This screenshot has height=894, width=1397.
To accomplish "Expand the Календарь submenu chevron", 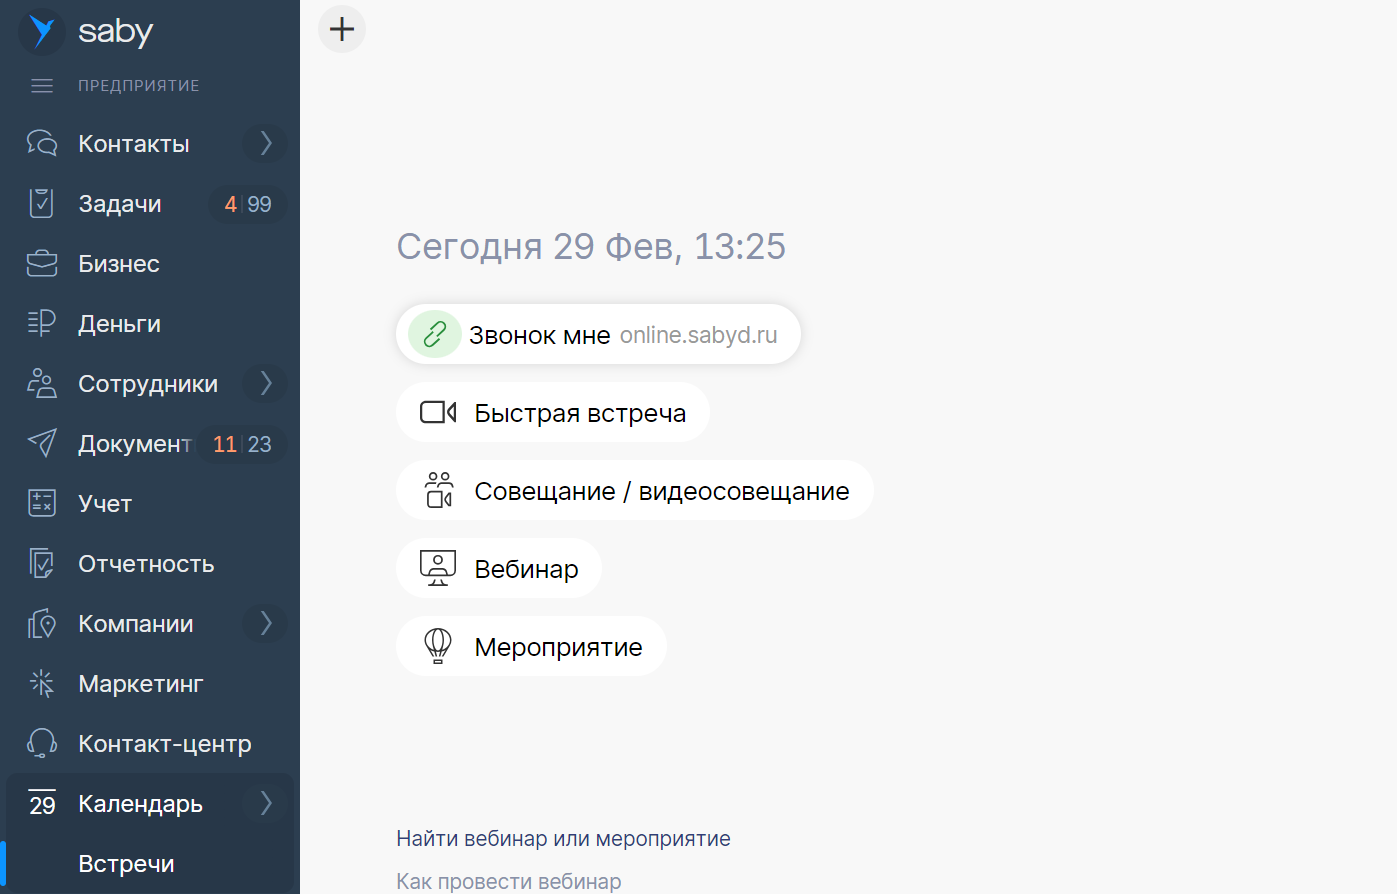I will pyautogui.click(x=265, y=803).
